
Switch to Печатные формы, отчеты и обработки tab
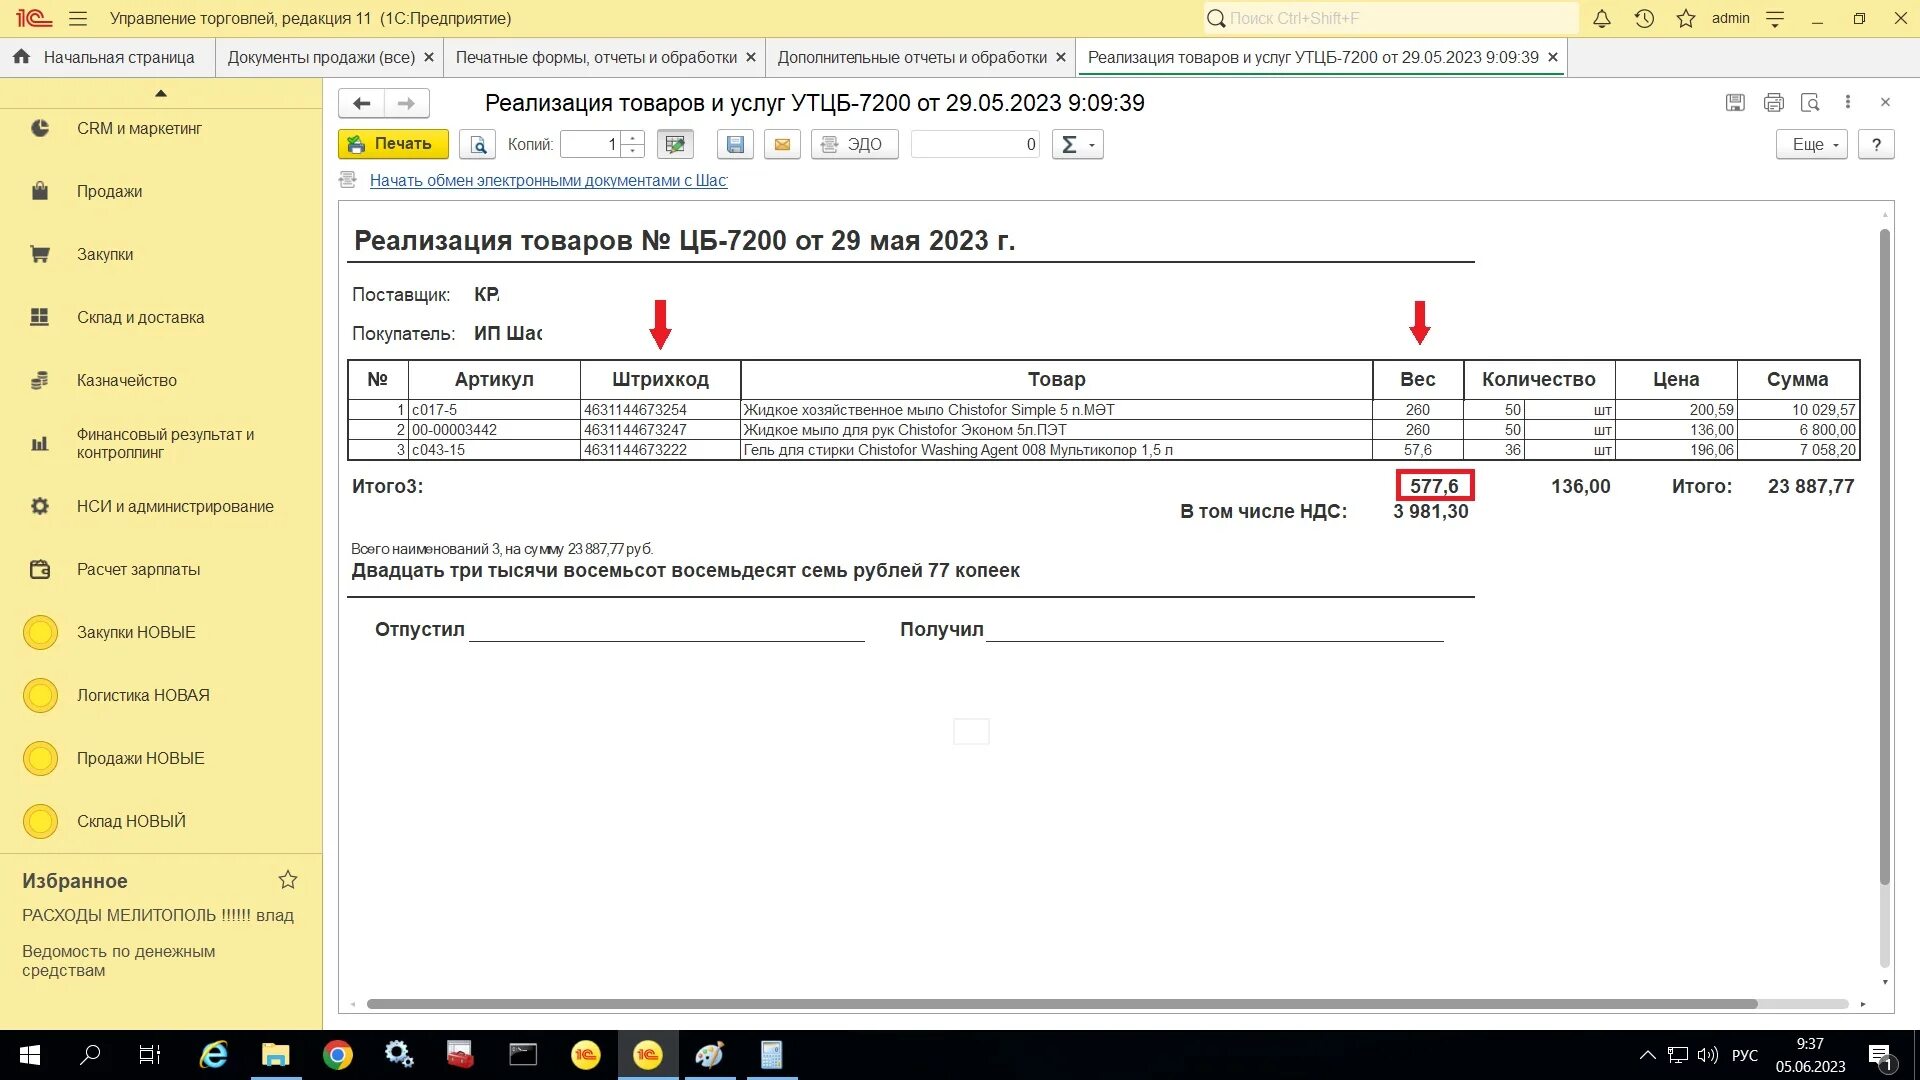[596, 57]
